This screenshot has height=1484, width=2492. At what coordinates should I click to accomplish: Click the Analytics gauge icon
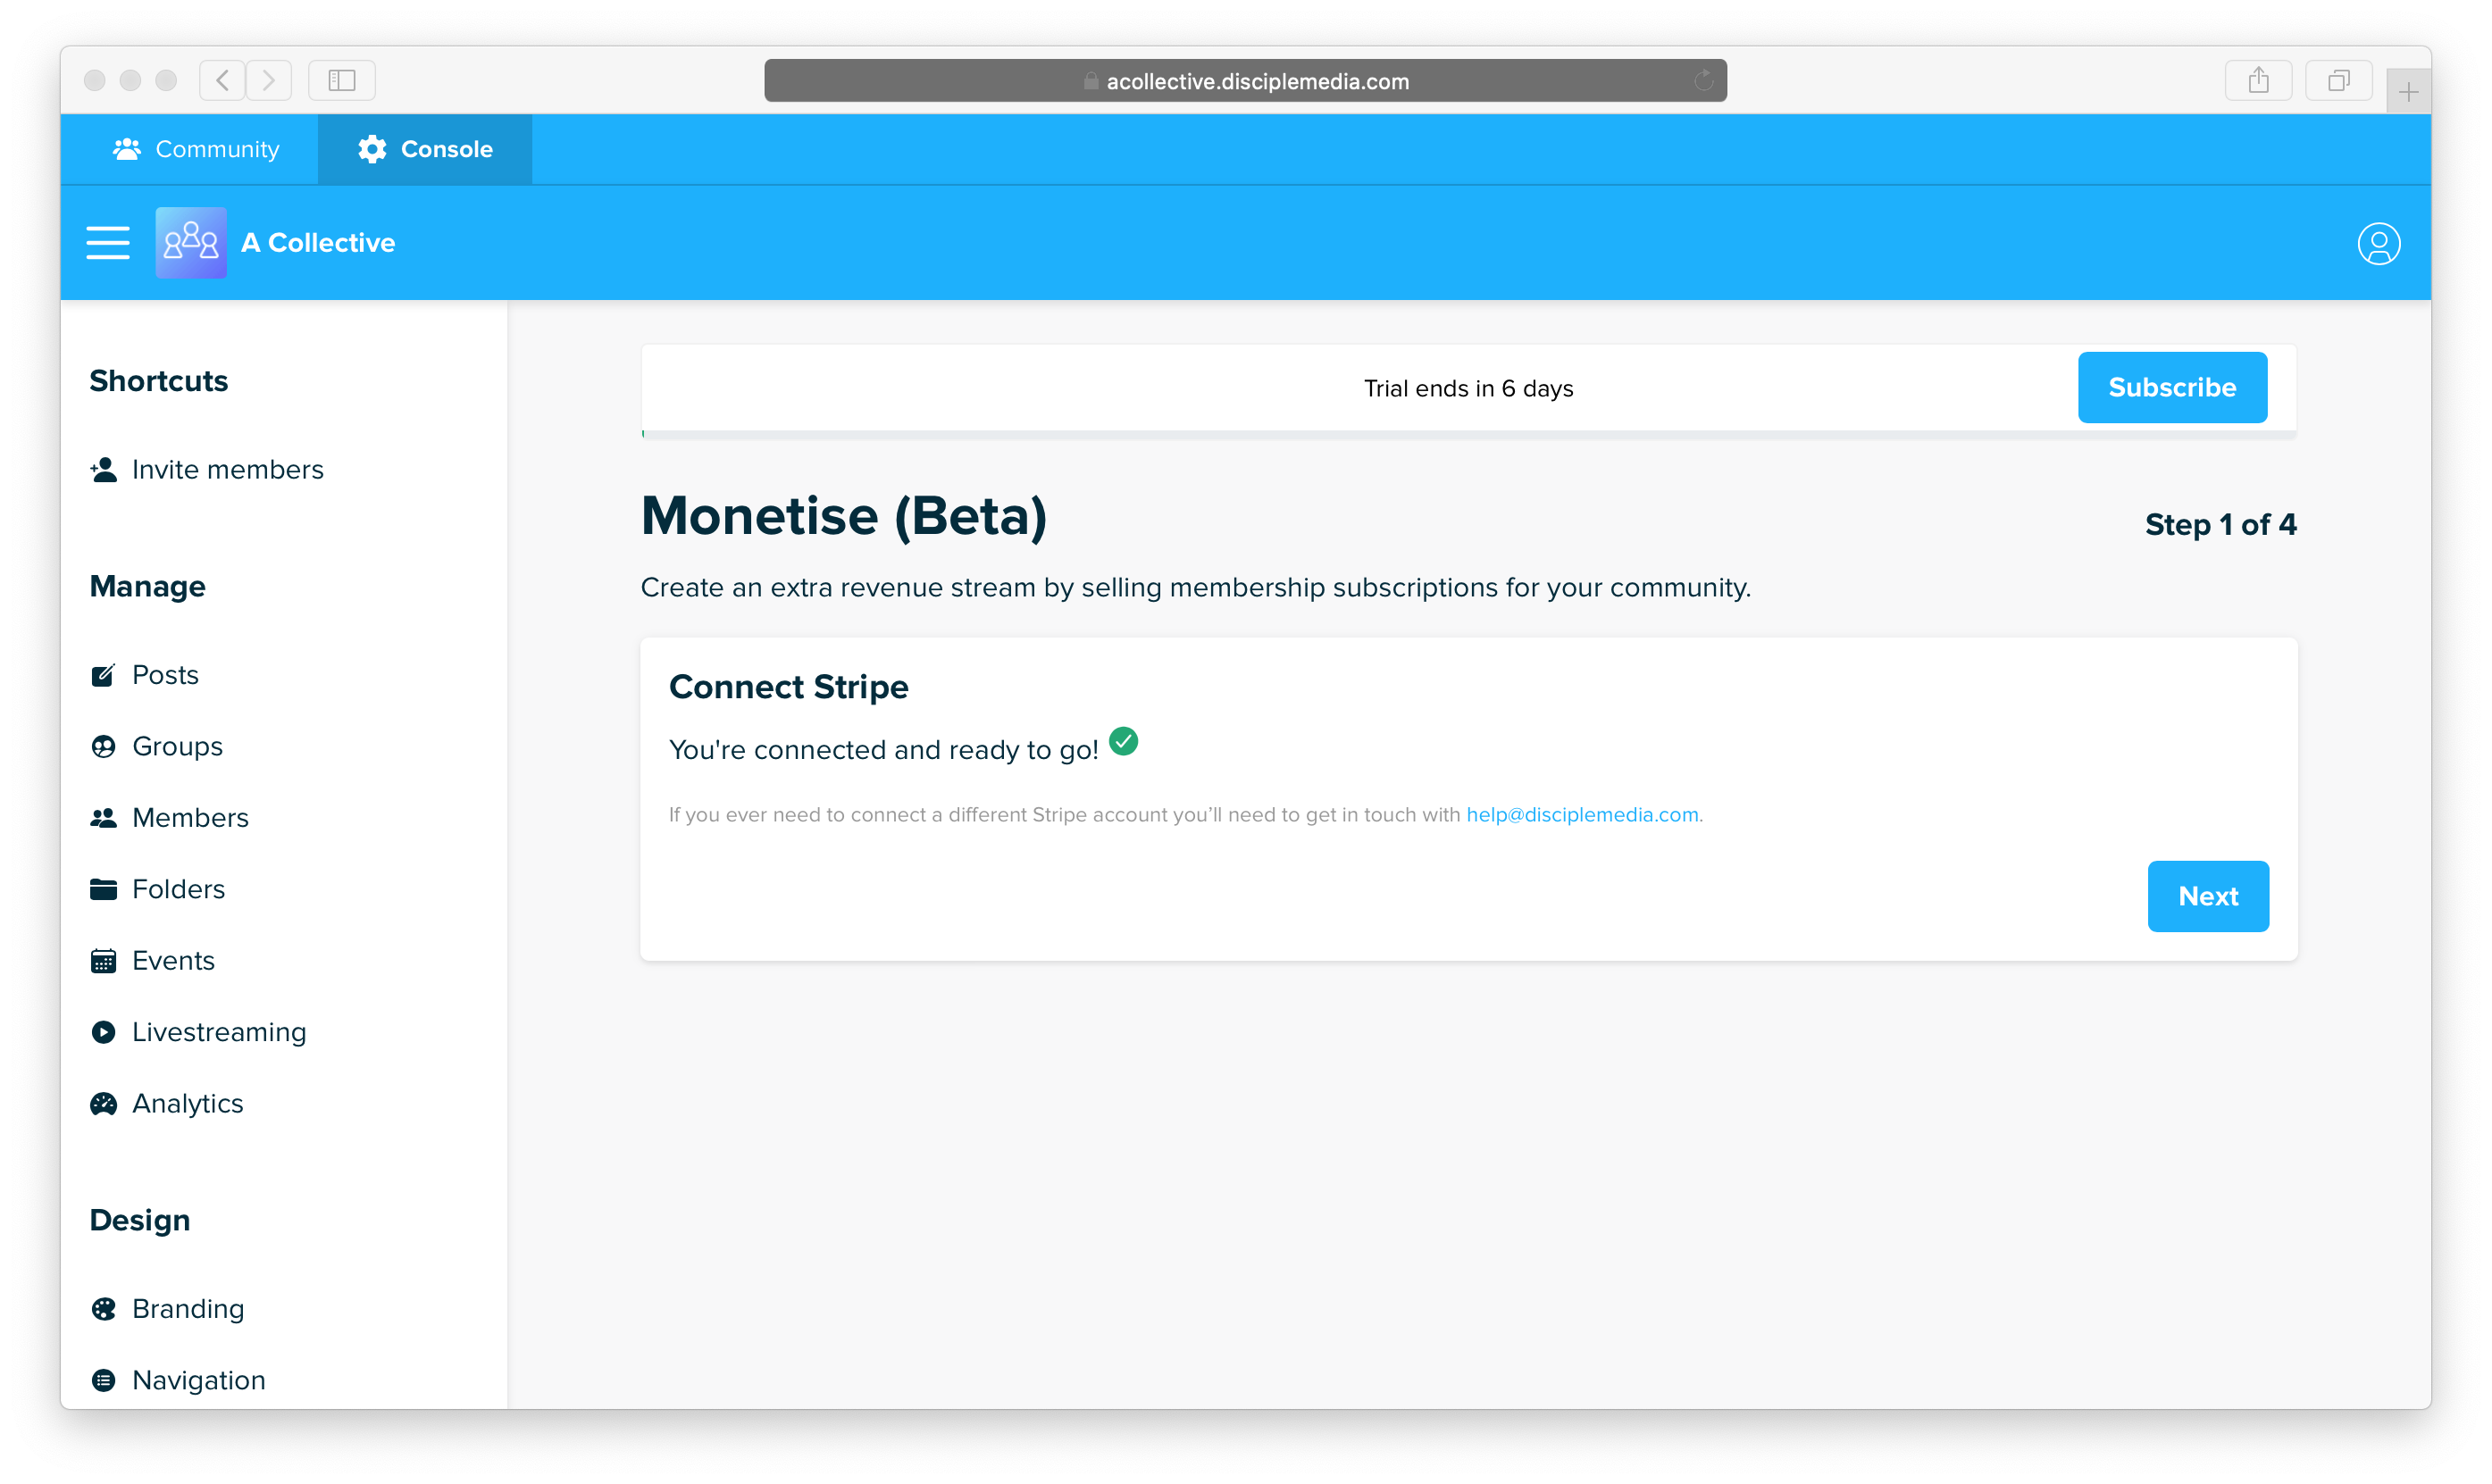tap(103, 1104)
